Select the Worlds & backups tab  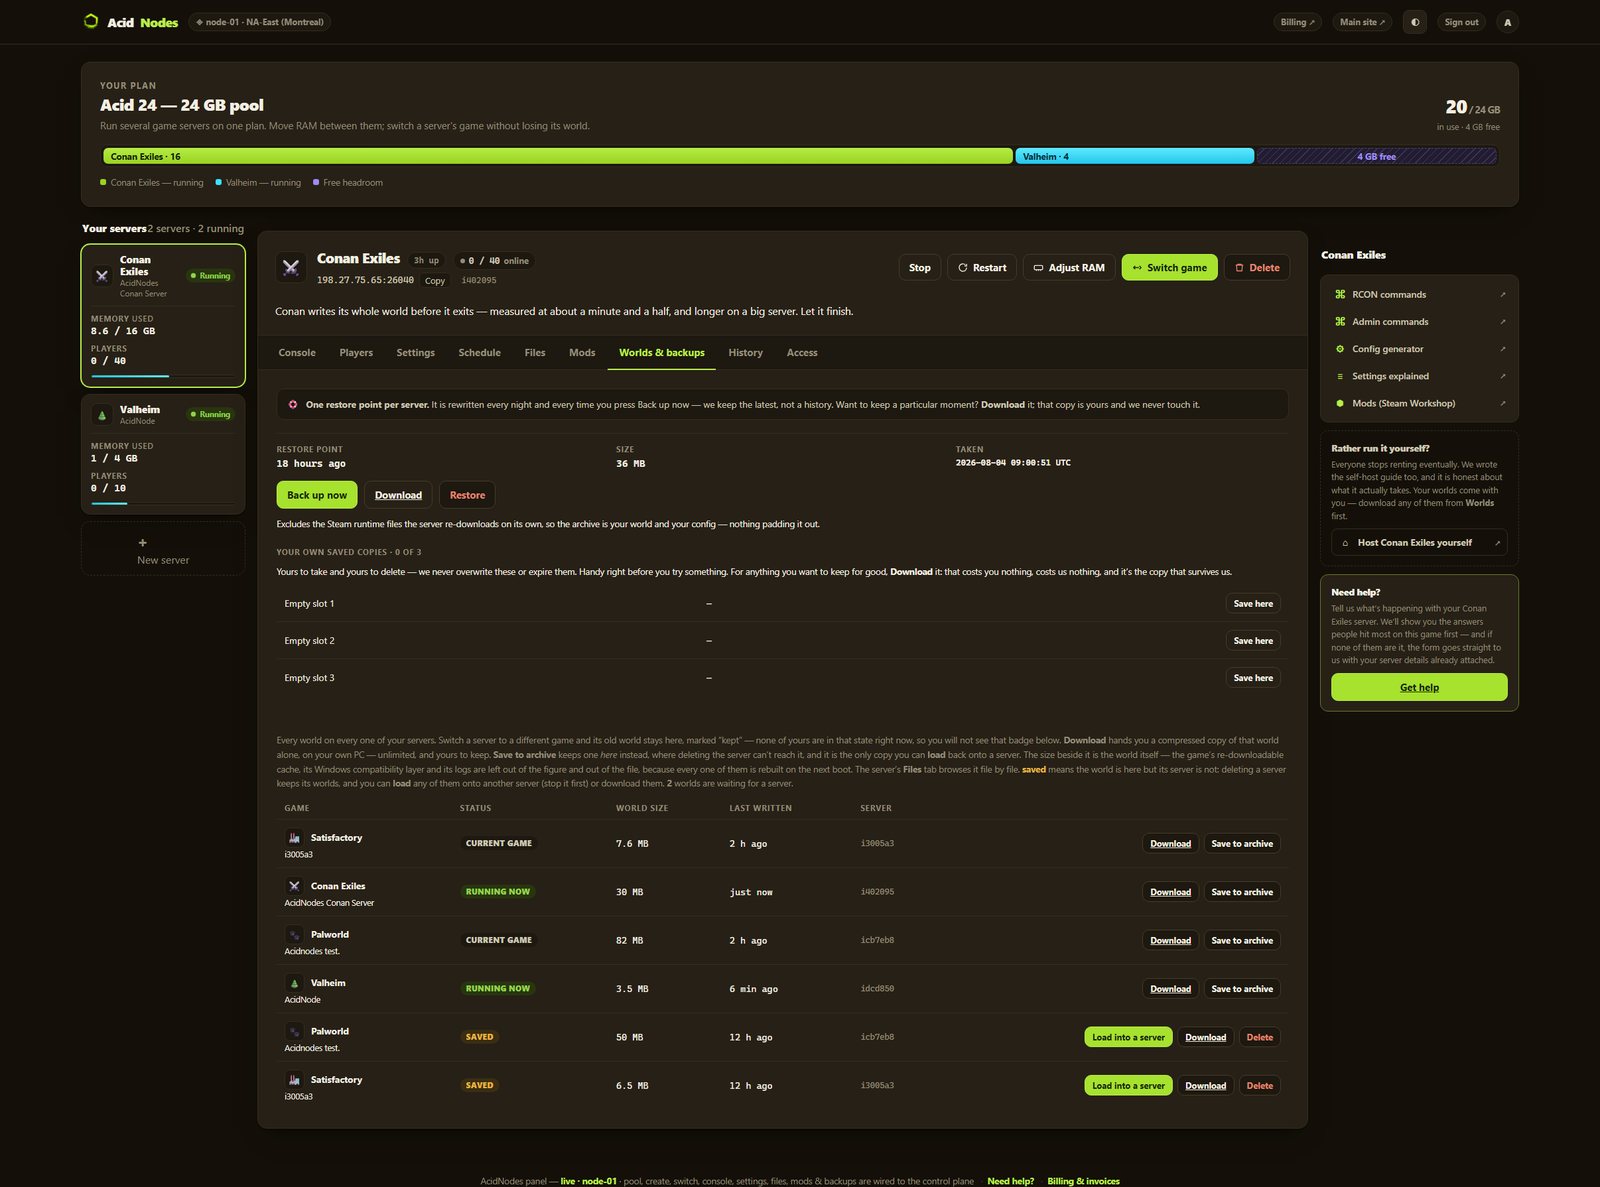coord(662,353)
